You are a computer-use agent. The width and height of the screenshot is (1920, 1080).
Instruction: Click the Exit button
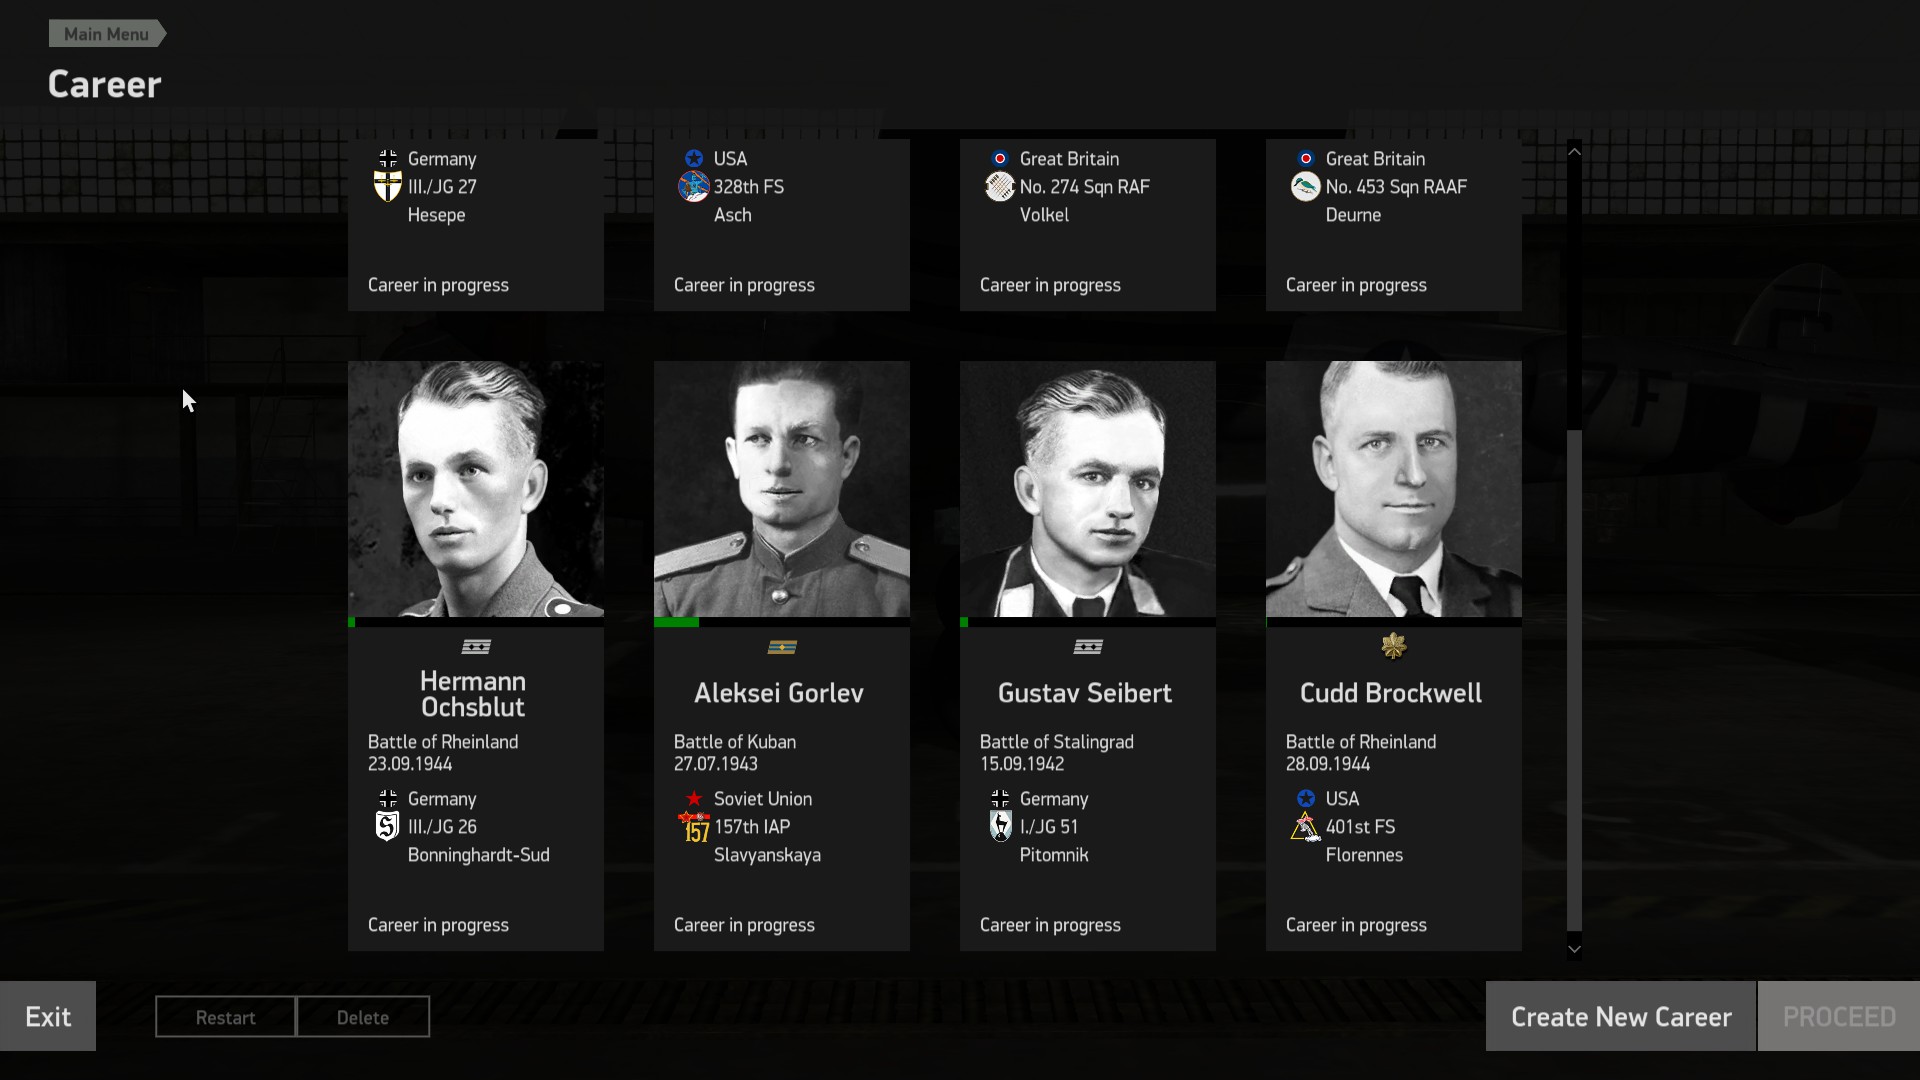pyautogui.click(x=48, y=1016)
